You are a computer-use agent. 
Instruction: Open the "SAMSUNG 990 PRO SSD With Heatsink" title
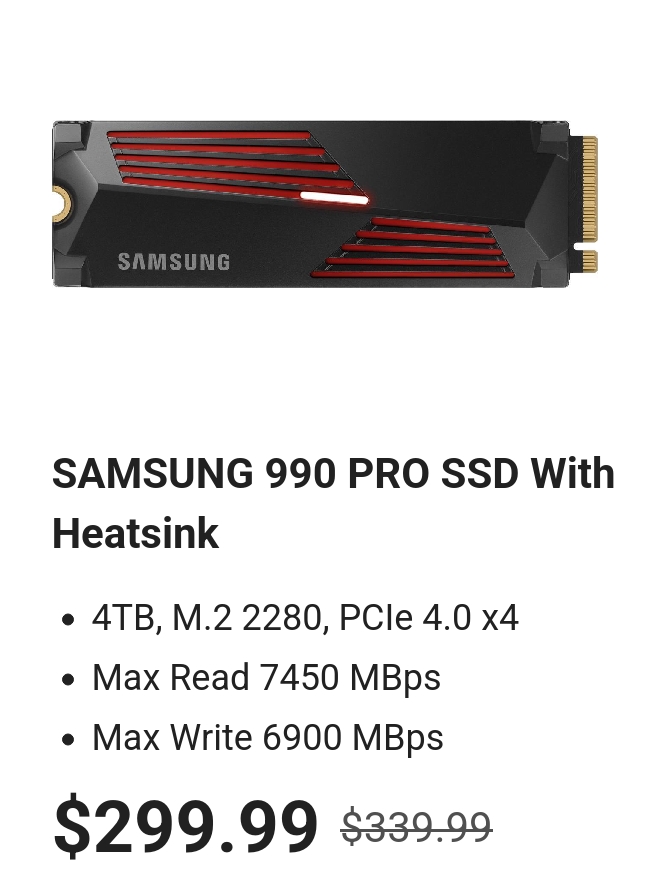tap(333, 503)
